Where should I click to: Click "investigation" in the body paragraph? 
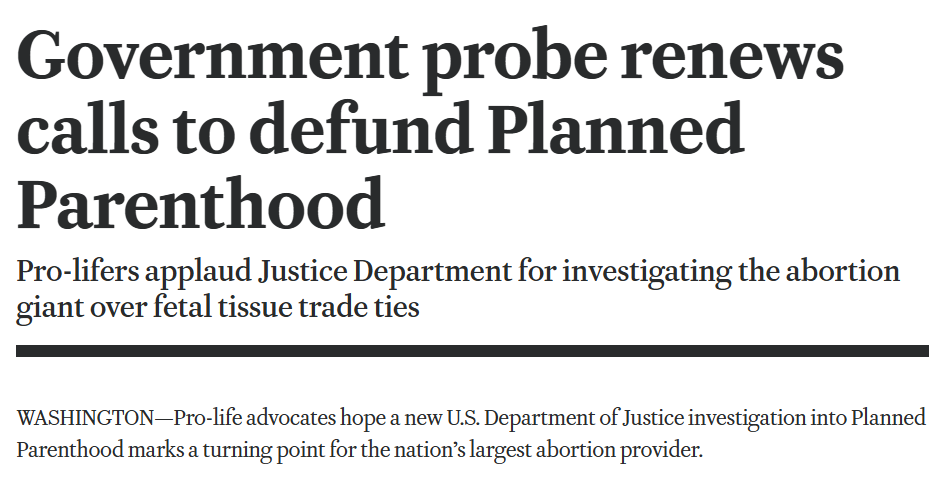[x=737, y=417]
